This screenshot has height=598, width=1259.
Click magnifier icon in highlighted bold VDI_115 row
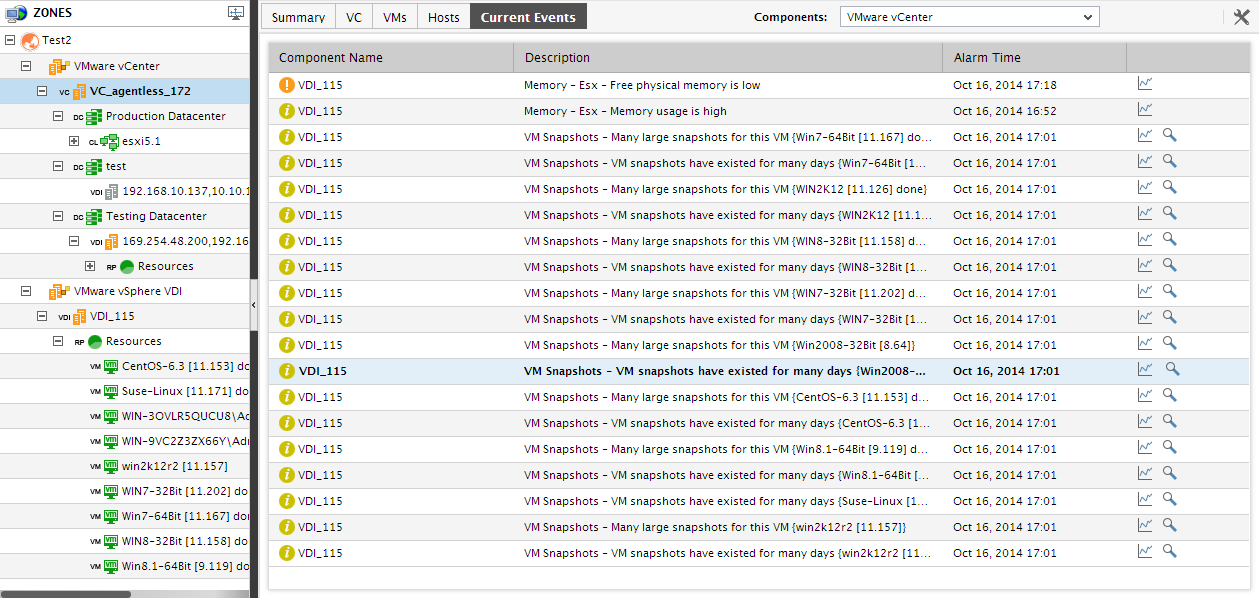point(1172,369)
